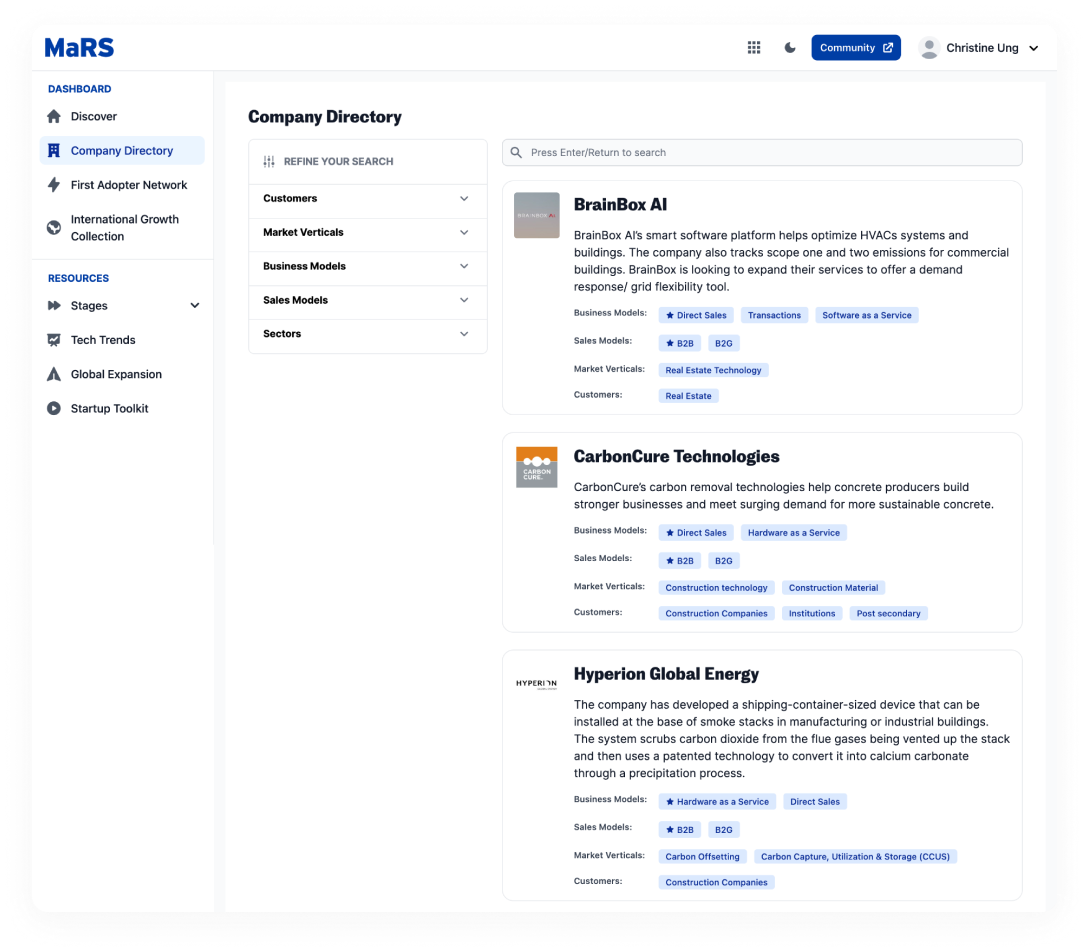
Task: Click the Real Estate customers tag
Action: (x=688, y=396)
